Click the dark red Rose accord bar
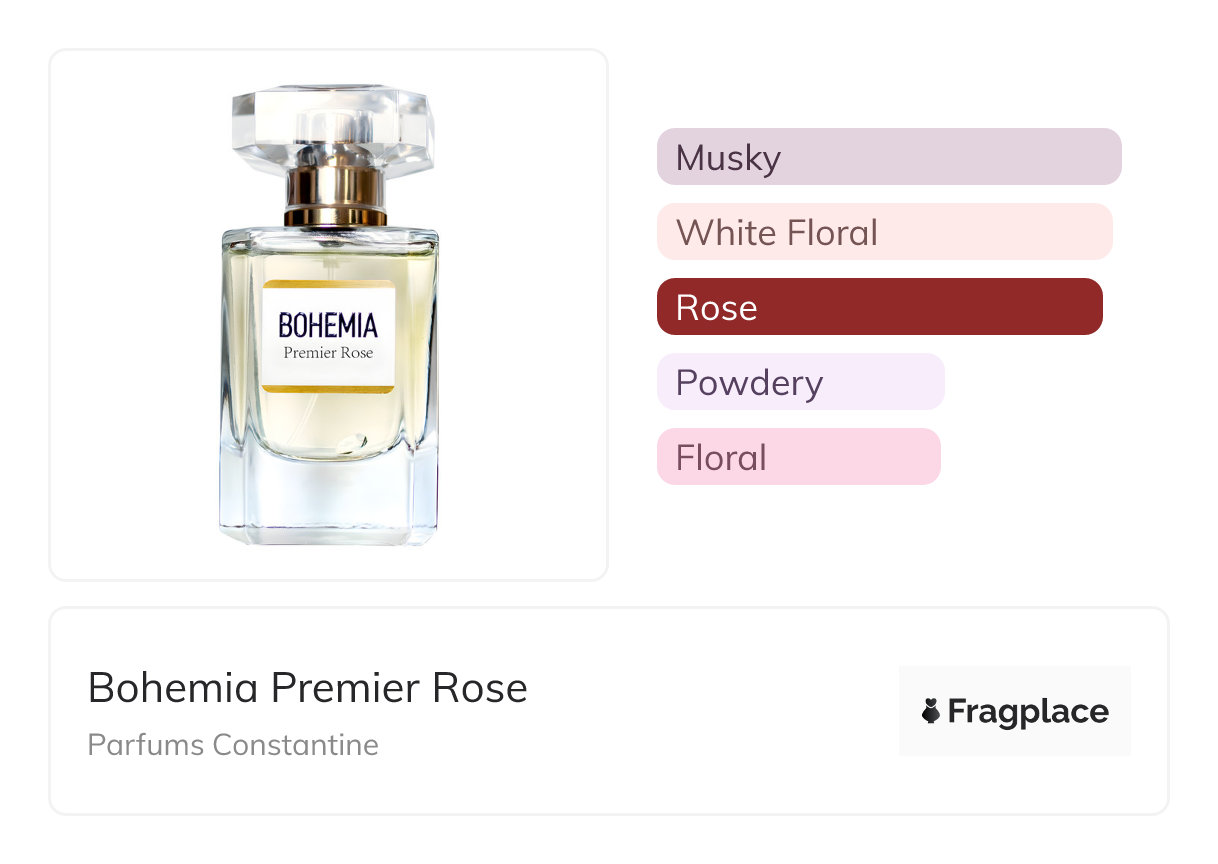Image resolution: width=1218 pixels, height=864 pixels. point(879,307)
